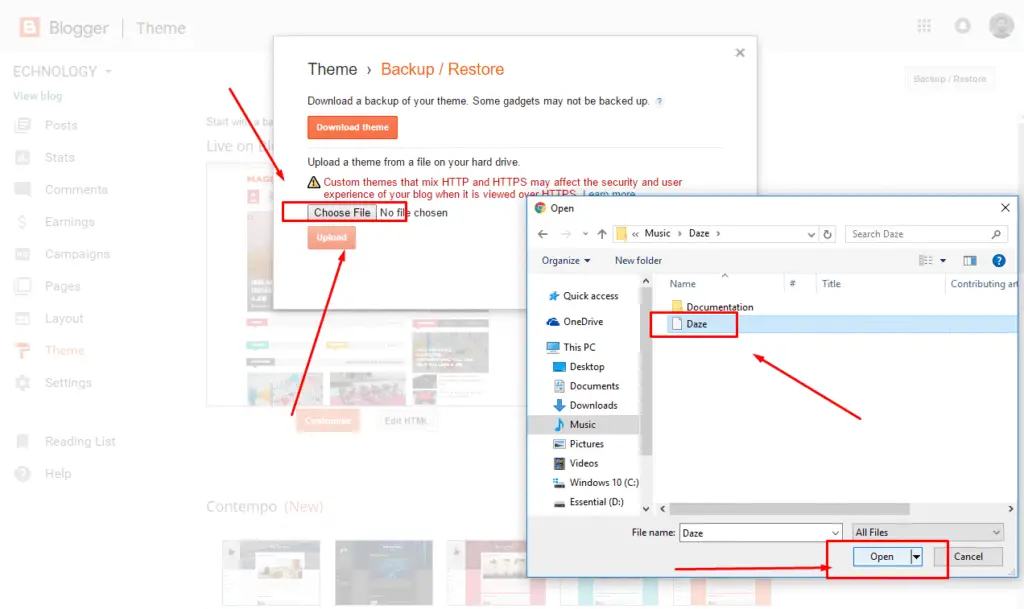This screenshot has height=609, width=1024.
Task: Click Theme breadcrumb in dialog title
Action: click(332, 69)
